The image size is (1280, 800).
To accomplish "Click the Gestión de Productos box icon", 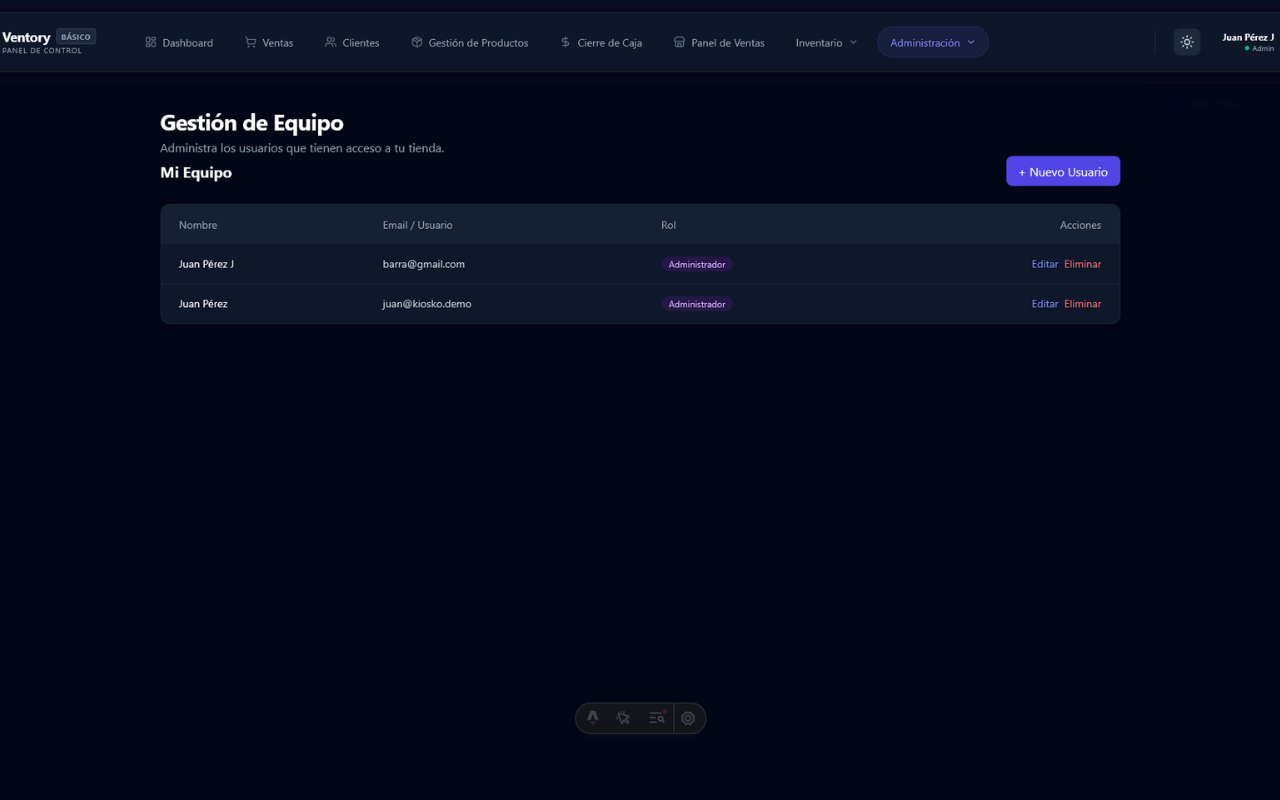I will point(417,43).
